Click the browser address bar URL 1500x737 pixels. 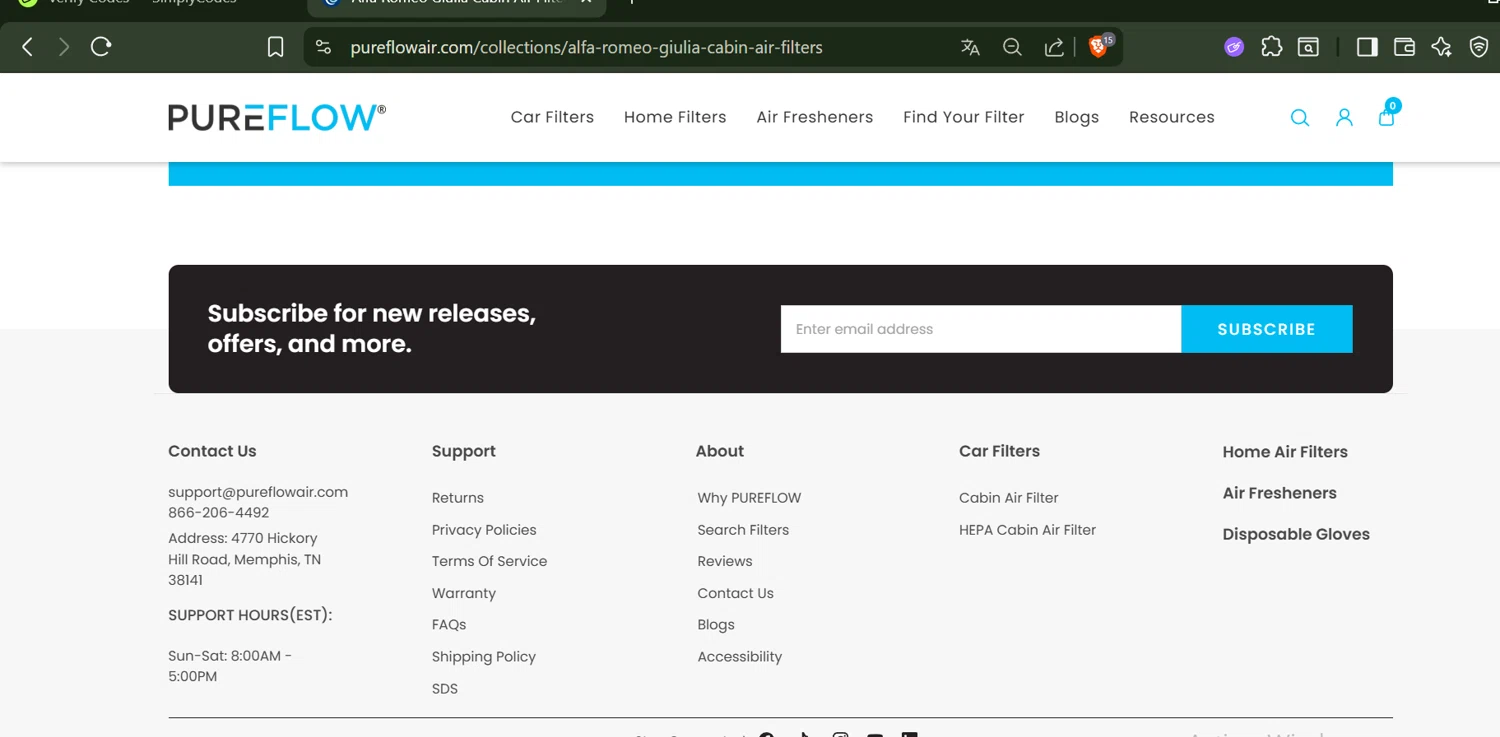(x=586, y=47)
